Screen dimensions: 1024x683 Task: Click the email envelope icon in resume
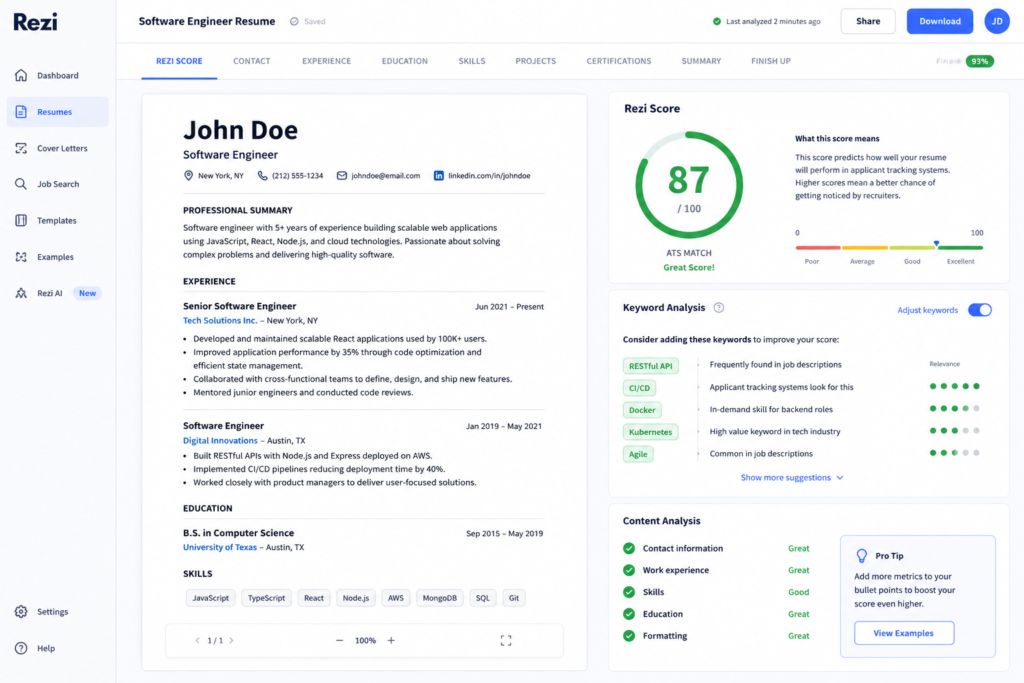tap(342, 176)
